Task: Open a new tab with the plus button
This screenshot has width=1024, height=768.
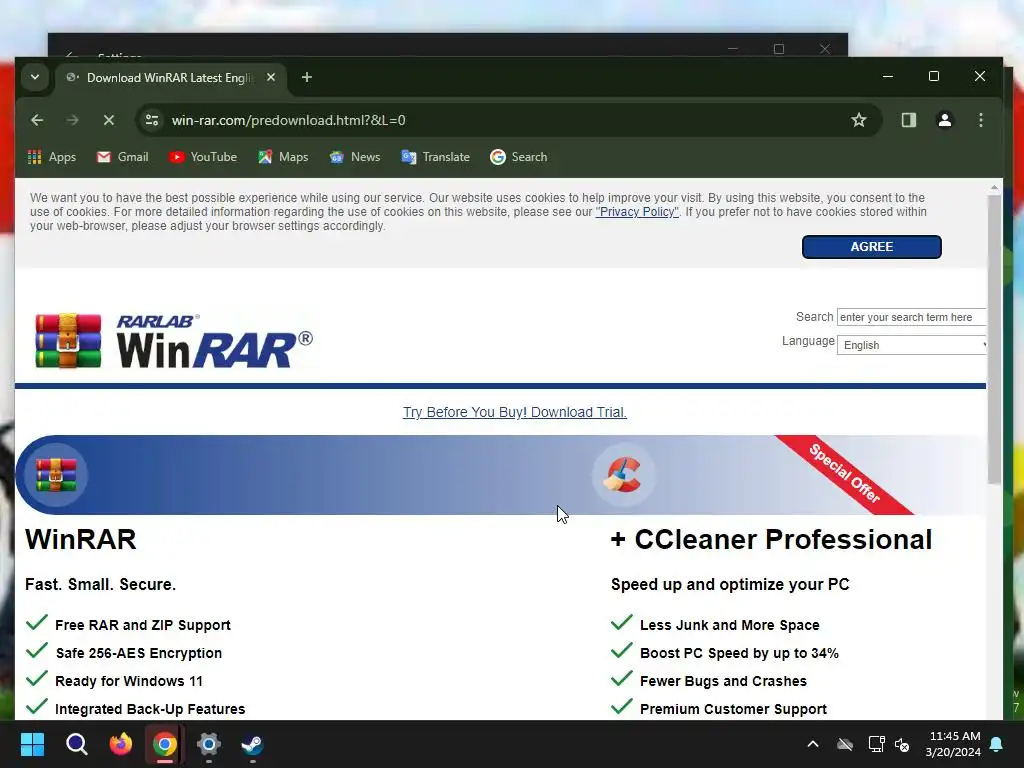Action: point(306,78)
